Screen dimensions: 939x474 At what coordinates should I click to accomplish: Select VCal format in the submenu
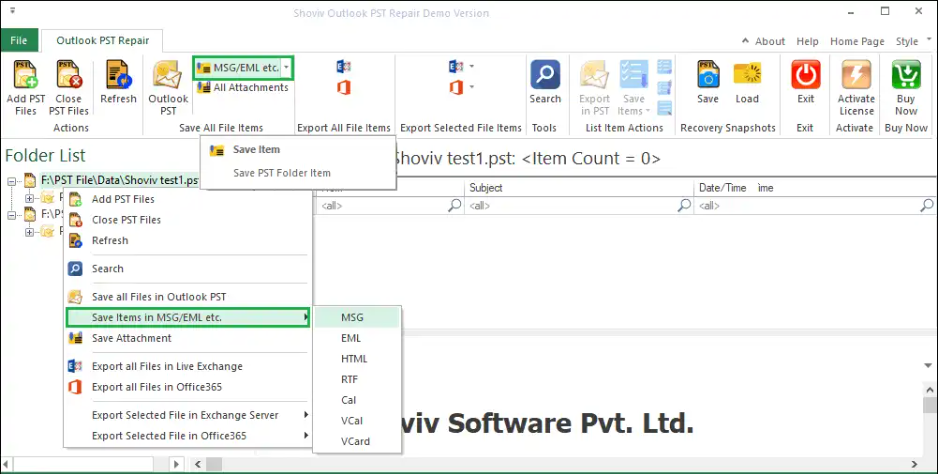(x=357, y=421)
